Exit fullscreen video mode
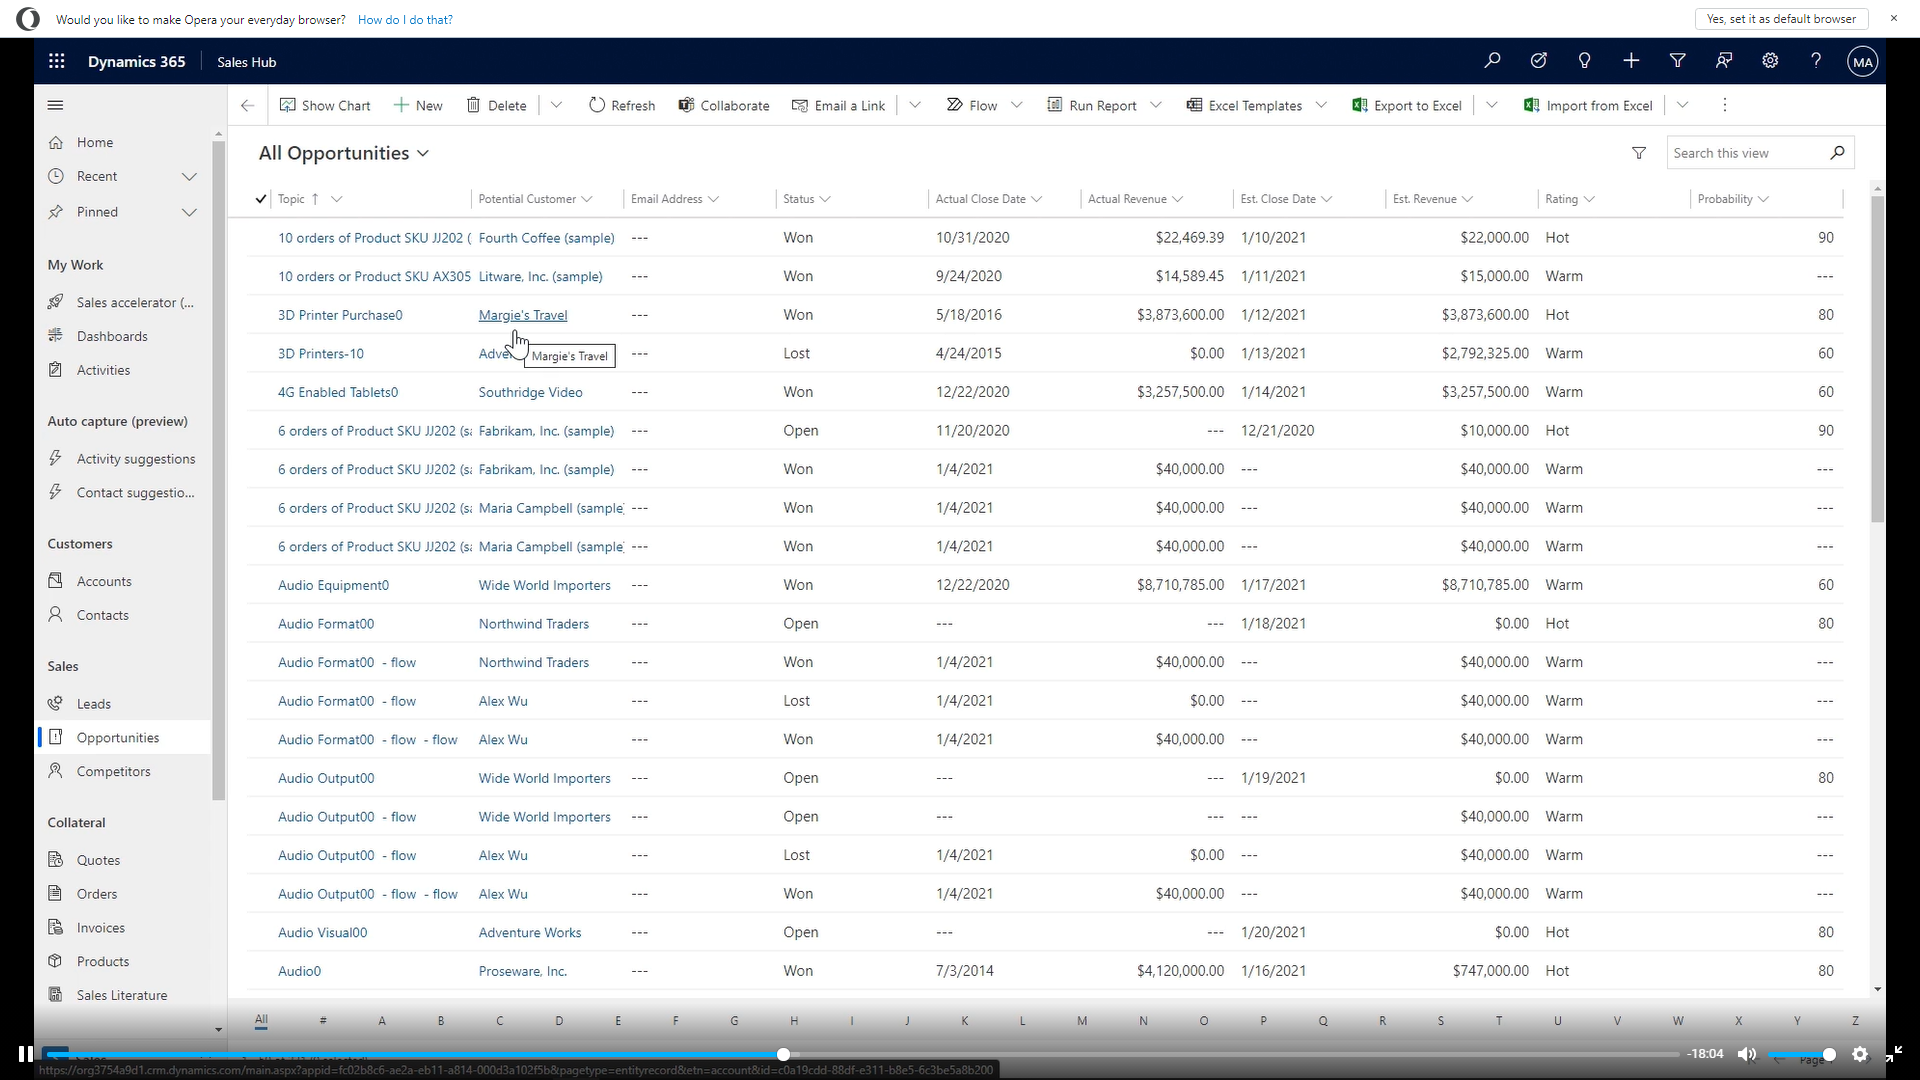Image resolution: width=1920 pixels, height=1080 pixels. click(1894, 1054)
